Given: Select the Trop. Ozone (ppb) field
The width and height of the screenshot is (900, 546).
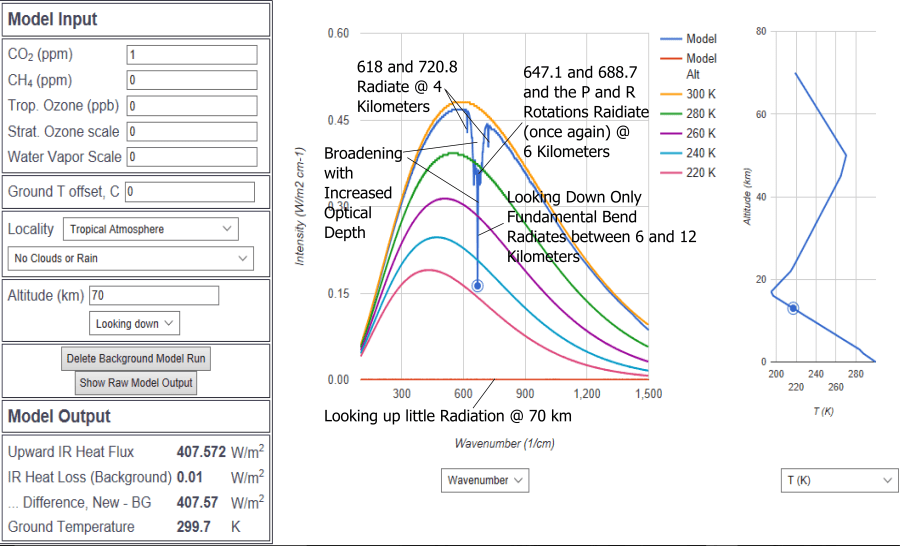Looking at the screenshot, I should [x=192, y=106].
